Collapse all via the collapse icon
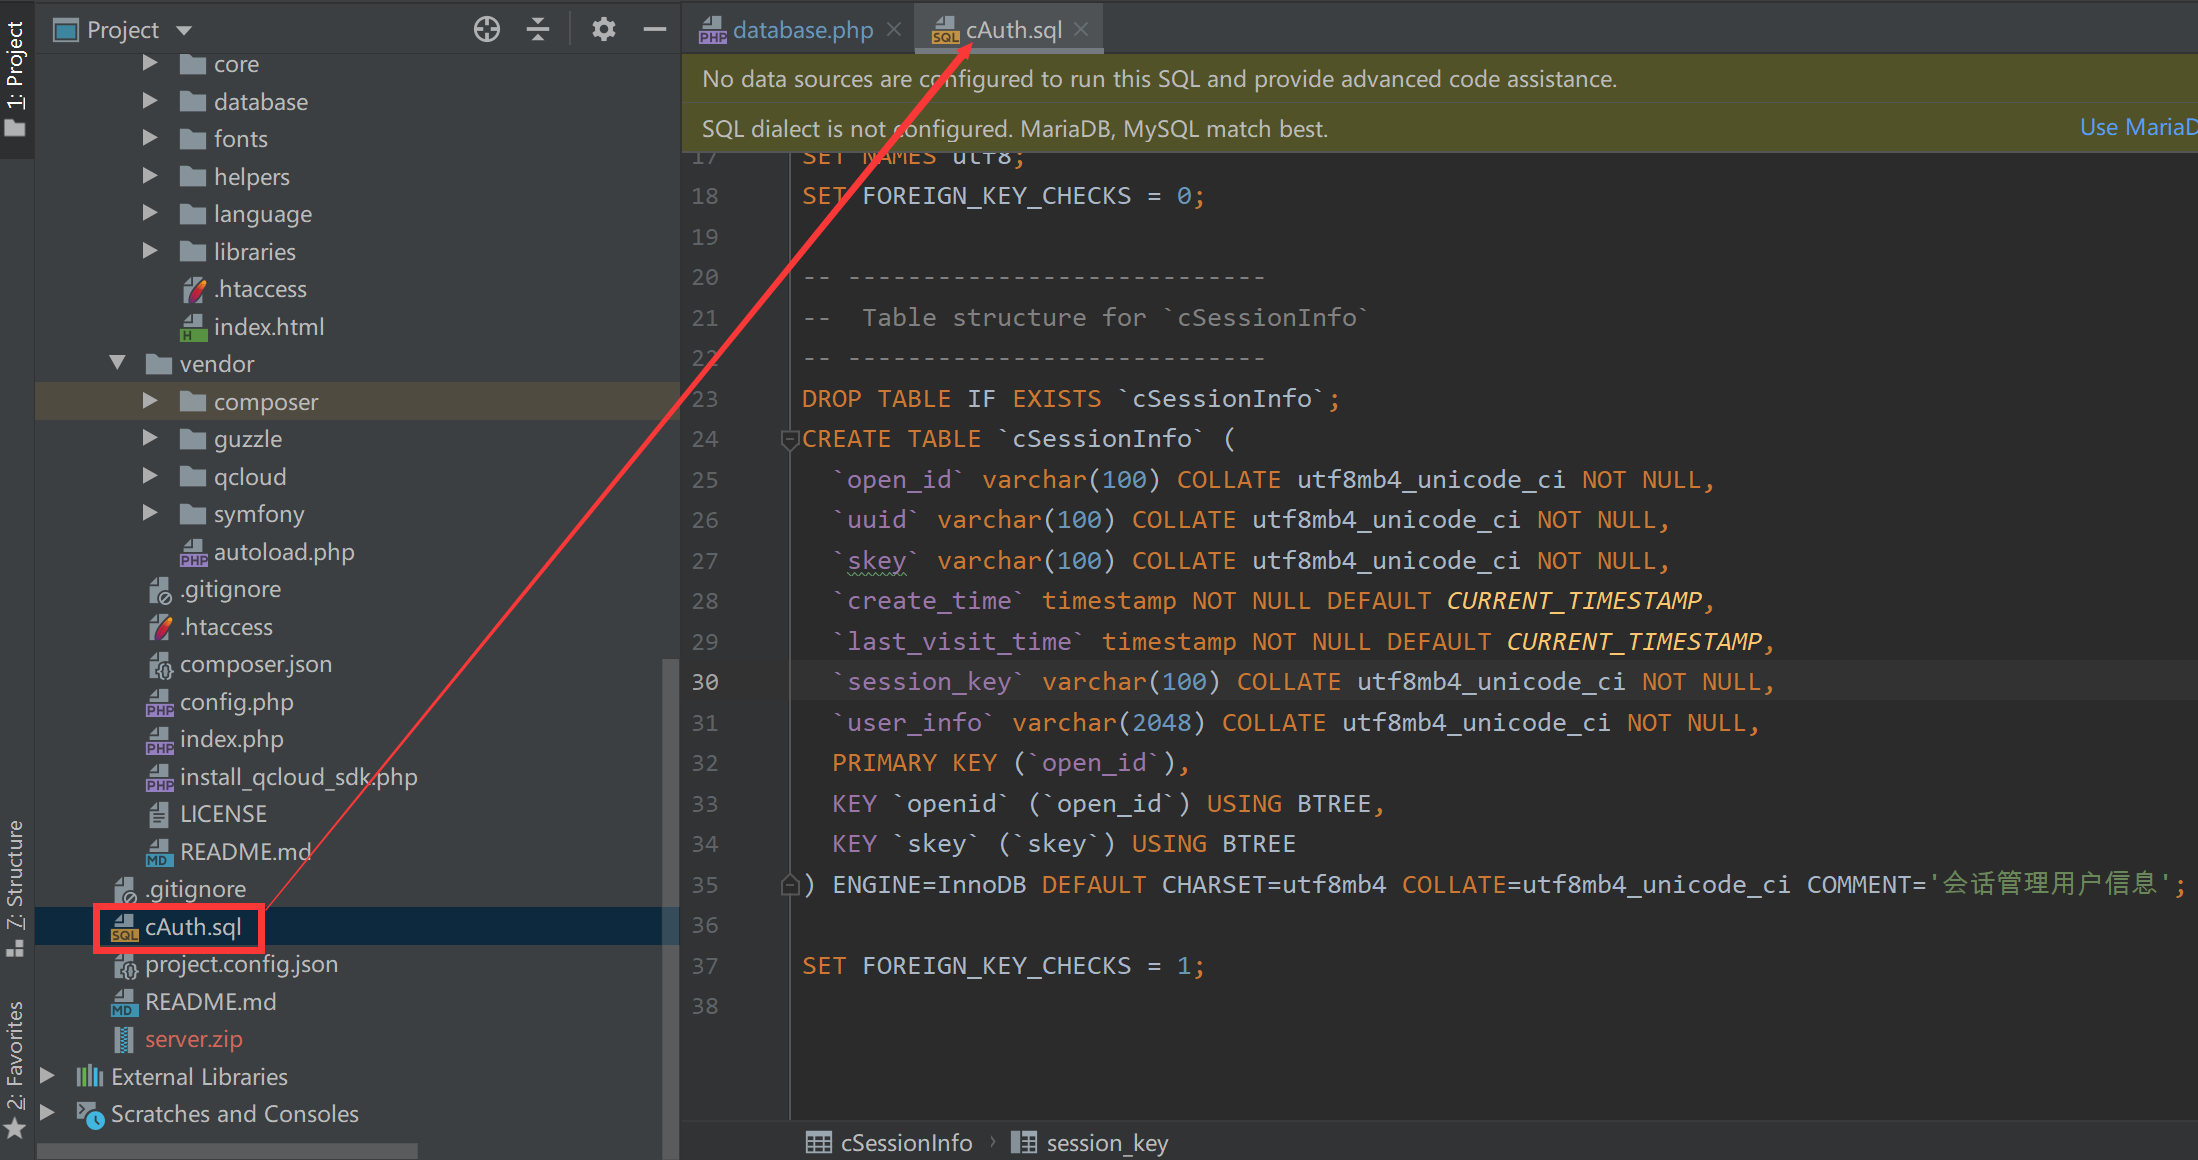The image size is (2198, 1160). click(x=538, y=30)
